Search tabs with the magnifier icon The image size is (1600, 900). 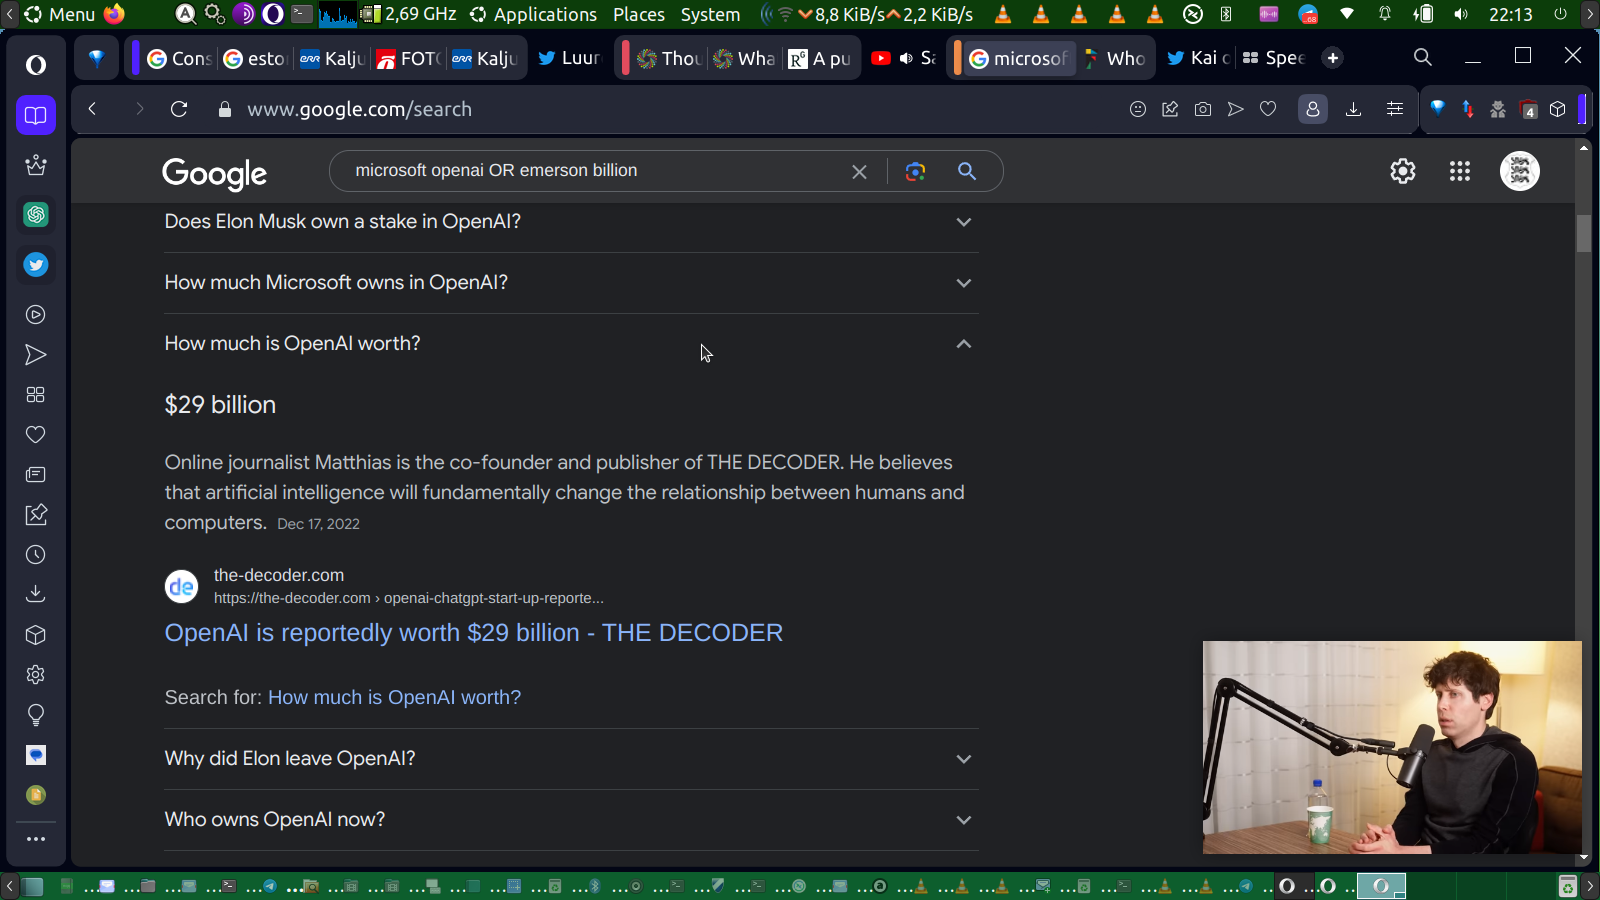[1423, 57]
